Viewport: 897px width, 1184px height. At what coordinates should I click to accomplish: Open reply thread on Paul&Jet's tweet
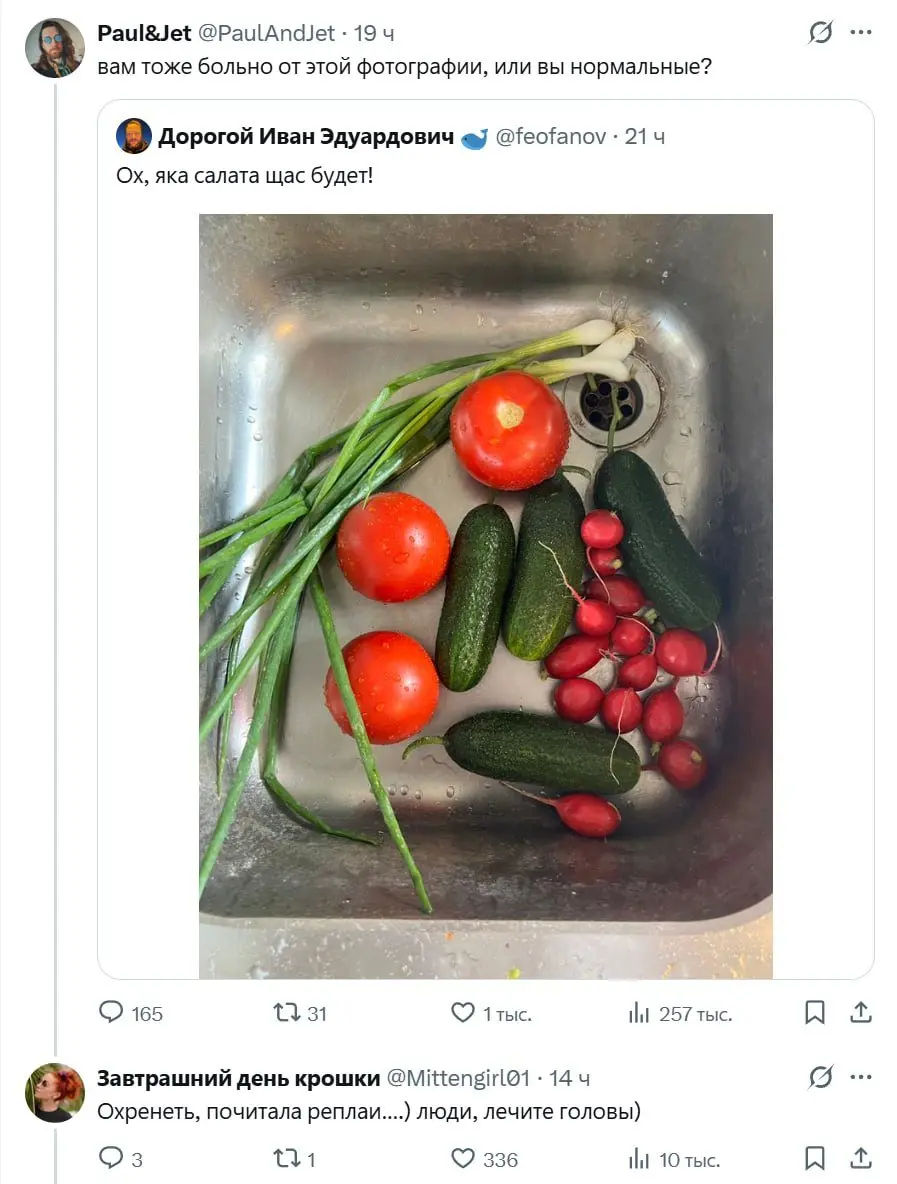pos(130,1013)
